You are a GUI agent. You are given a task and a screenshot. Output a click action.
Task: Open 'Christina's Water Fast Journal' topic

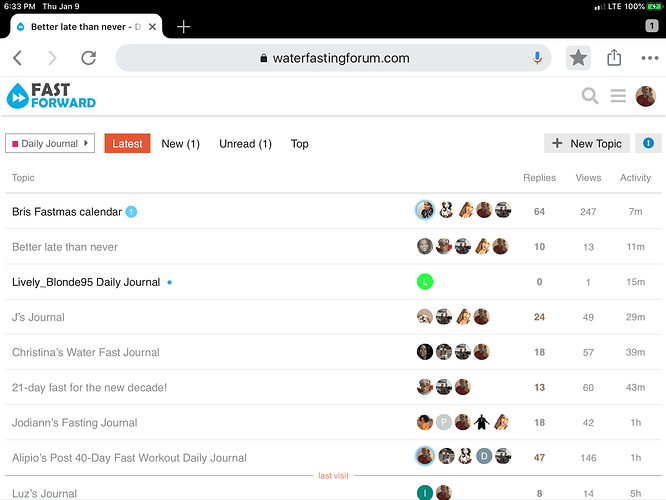point(85,352)
